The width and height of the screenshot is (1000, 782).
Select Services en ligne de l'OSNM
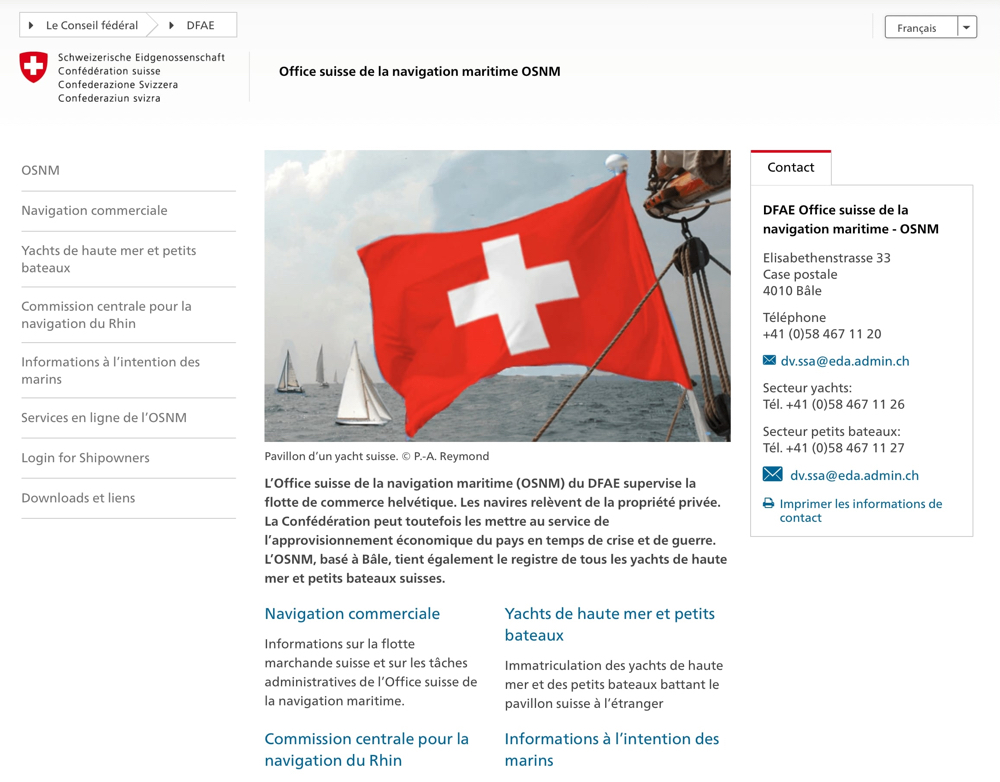[x=104, y=418]
